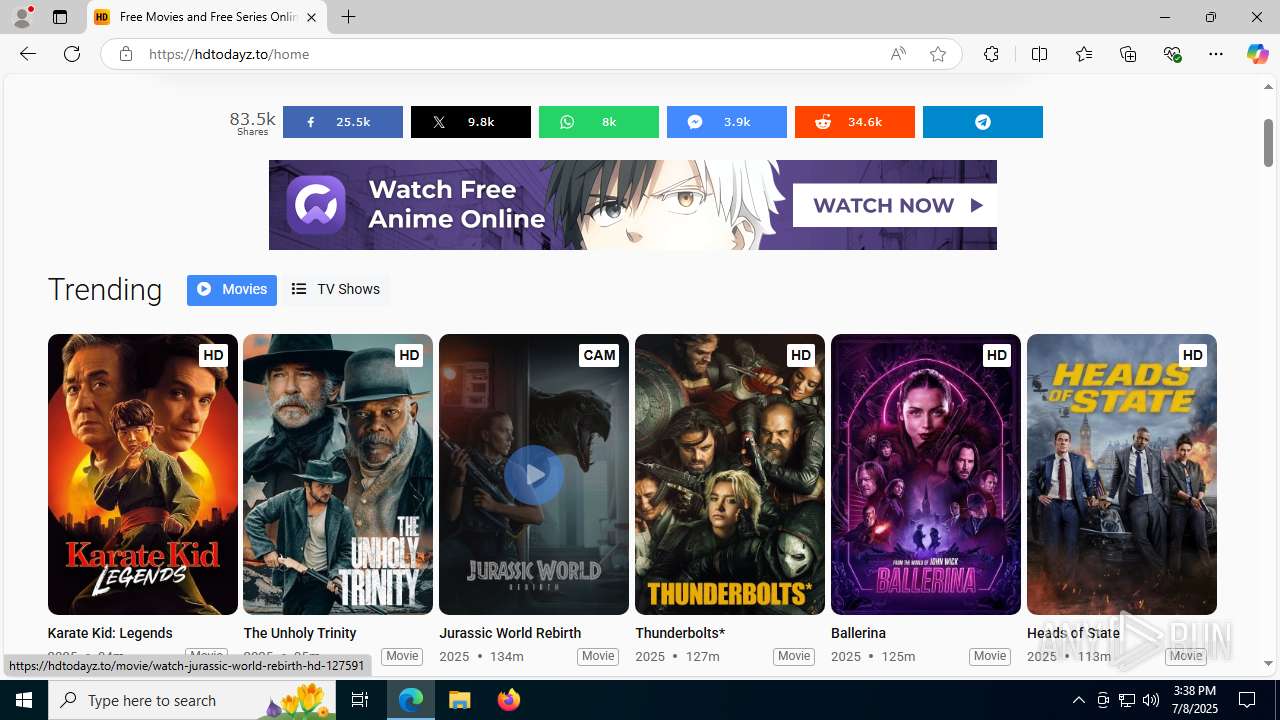1280x720 pixels.
Task: Share on Reddit 34.6k button
Action: (x=855, y=122)
